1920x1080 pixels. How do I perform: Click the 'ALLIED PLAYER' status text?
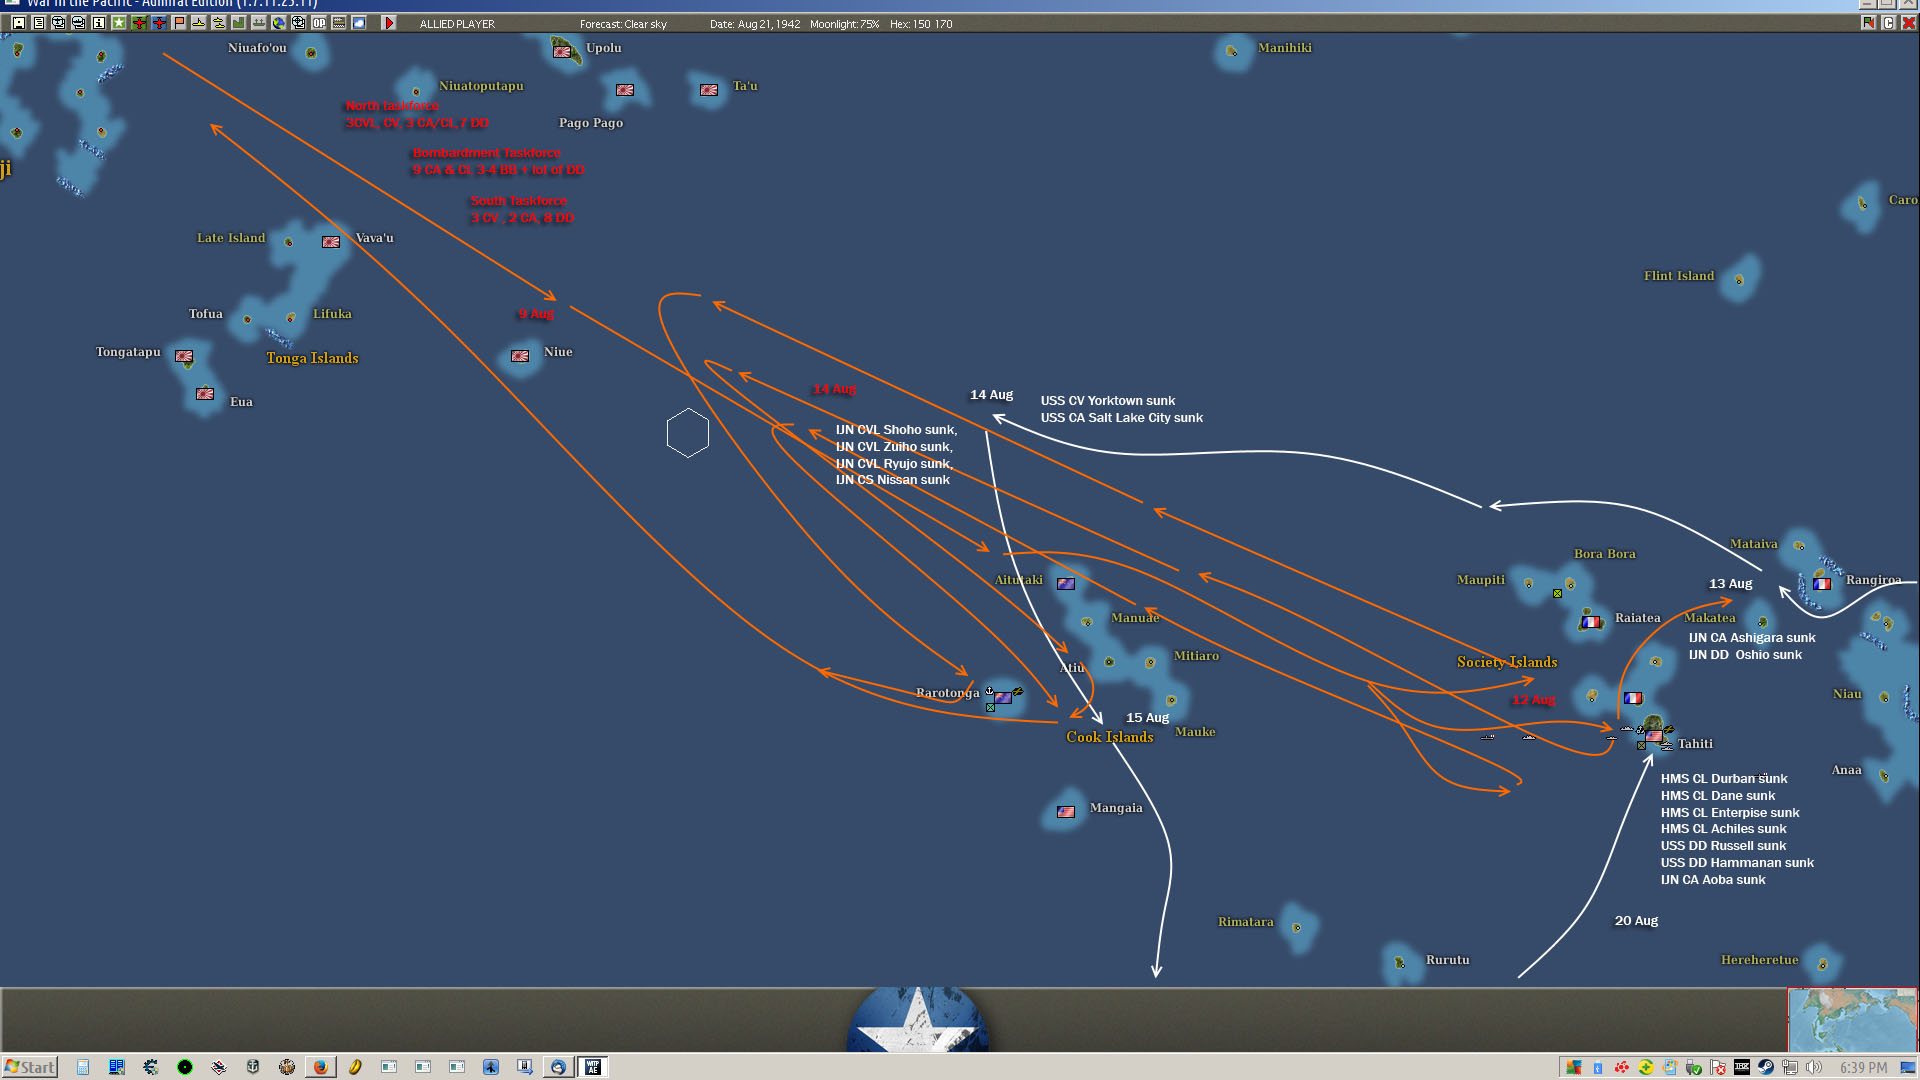[457, 24]
